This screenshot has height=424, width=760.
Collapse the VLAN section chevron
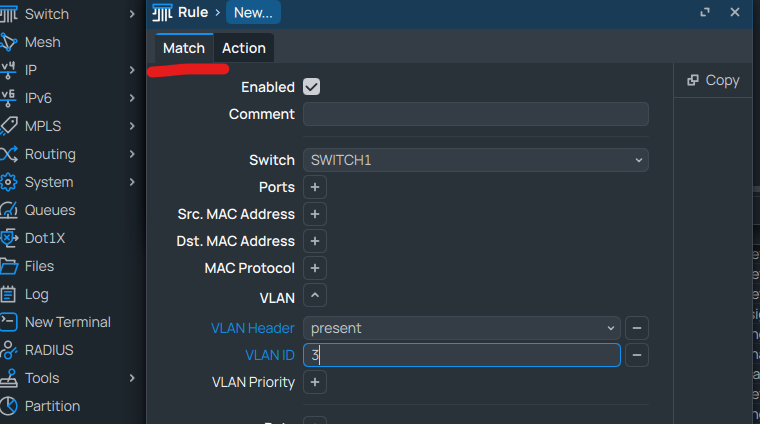pyautogui.click(x=314, y=297)
